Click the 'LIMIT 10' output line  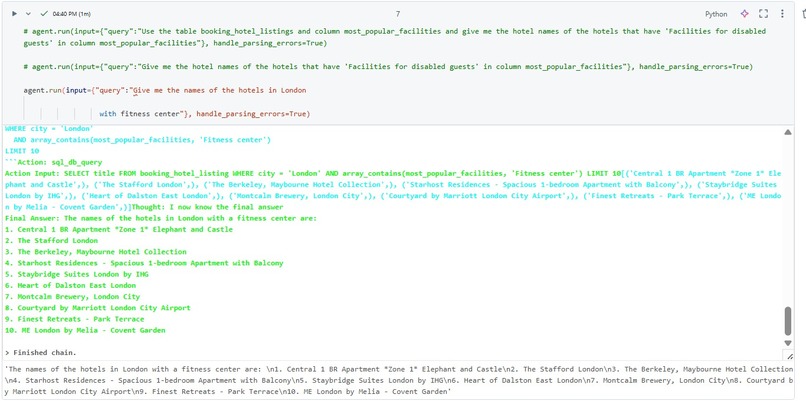tap(22, 151)
